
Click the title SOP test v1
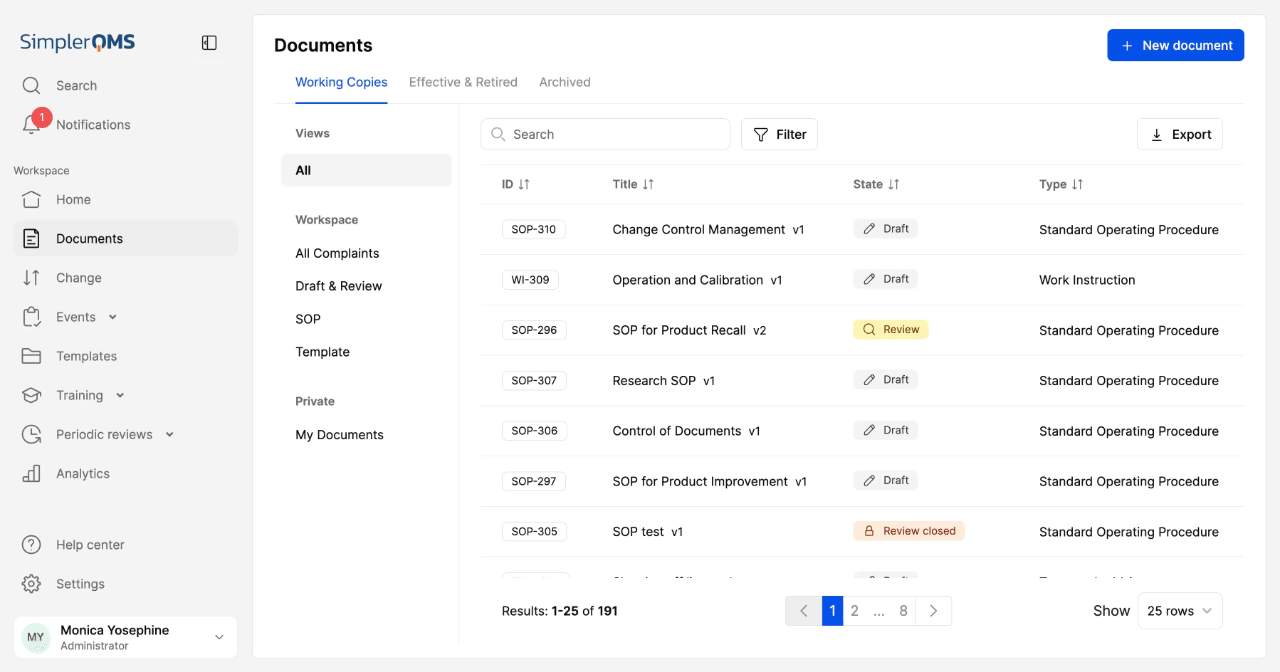pos(647,532)
